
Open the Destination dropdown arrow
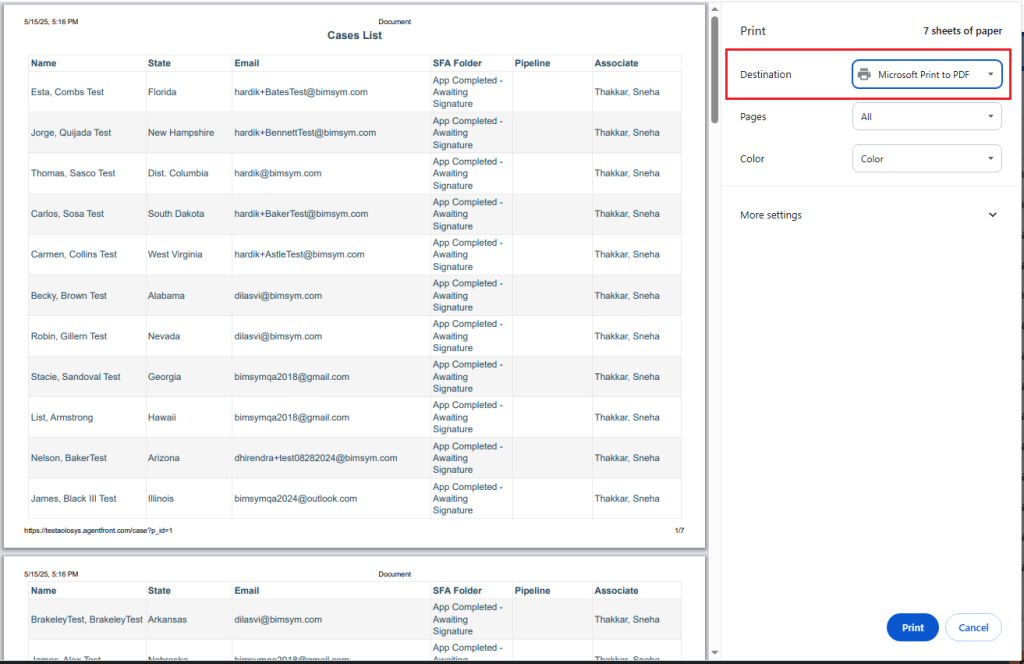[990, 75]
